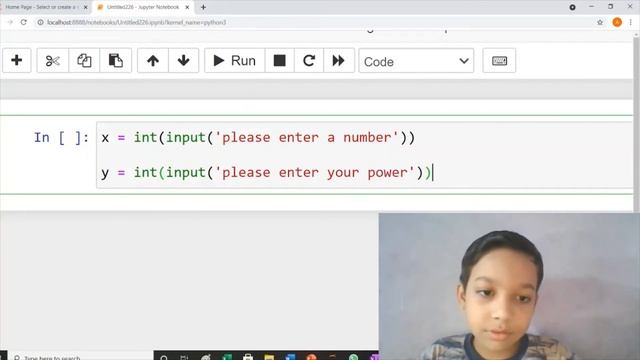The height and width of the screenshot is (360, 640).
Task: Restart the kernel with circular arrow icon
Action: pos(309,60)
